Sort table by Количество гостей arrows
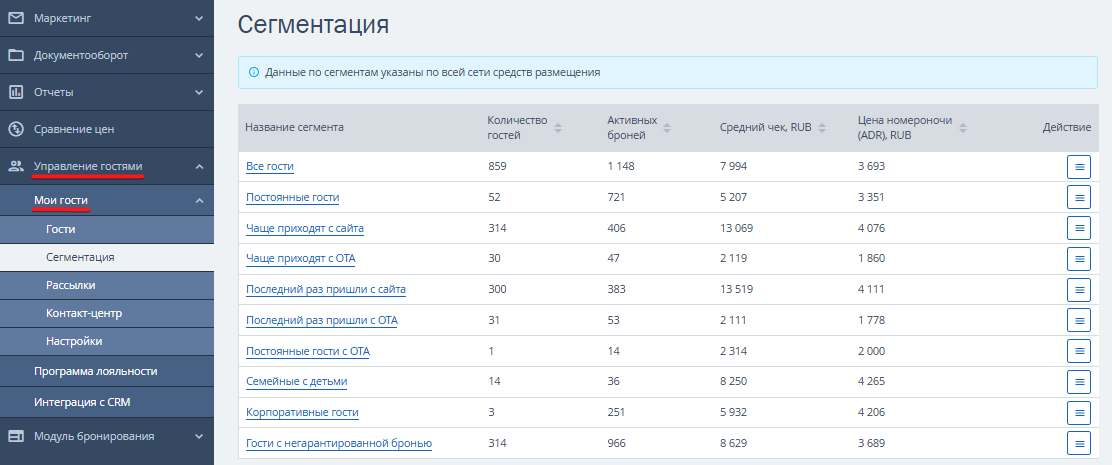Screen dimensions: 1112x465 click(558, 128)
